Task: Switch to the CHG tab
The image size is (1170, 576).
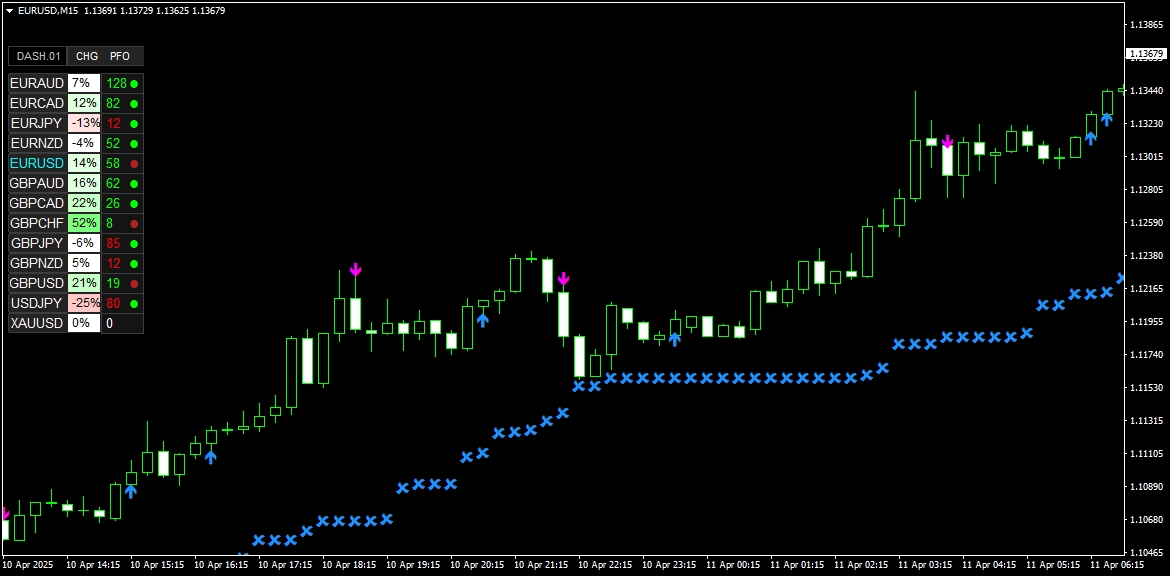Action: tap(87, 56)
